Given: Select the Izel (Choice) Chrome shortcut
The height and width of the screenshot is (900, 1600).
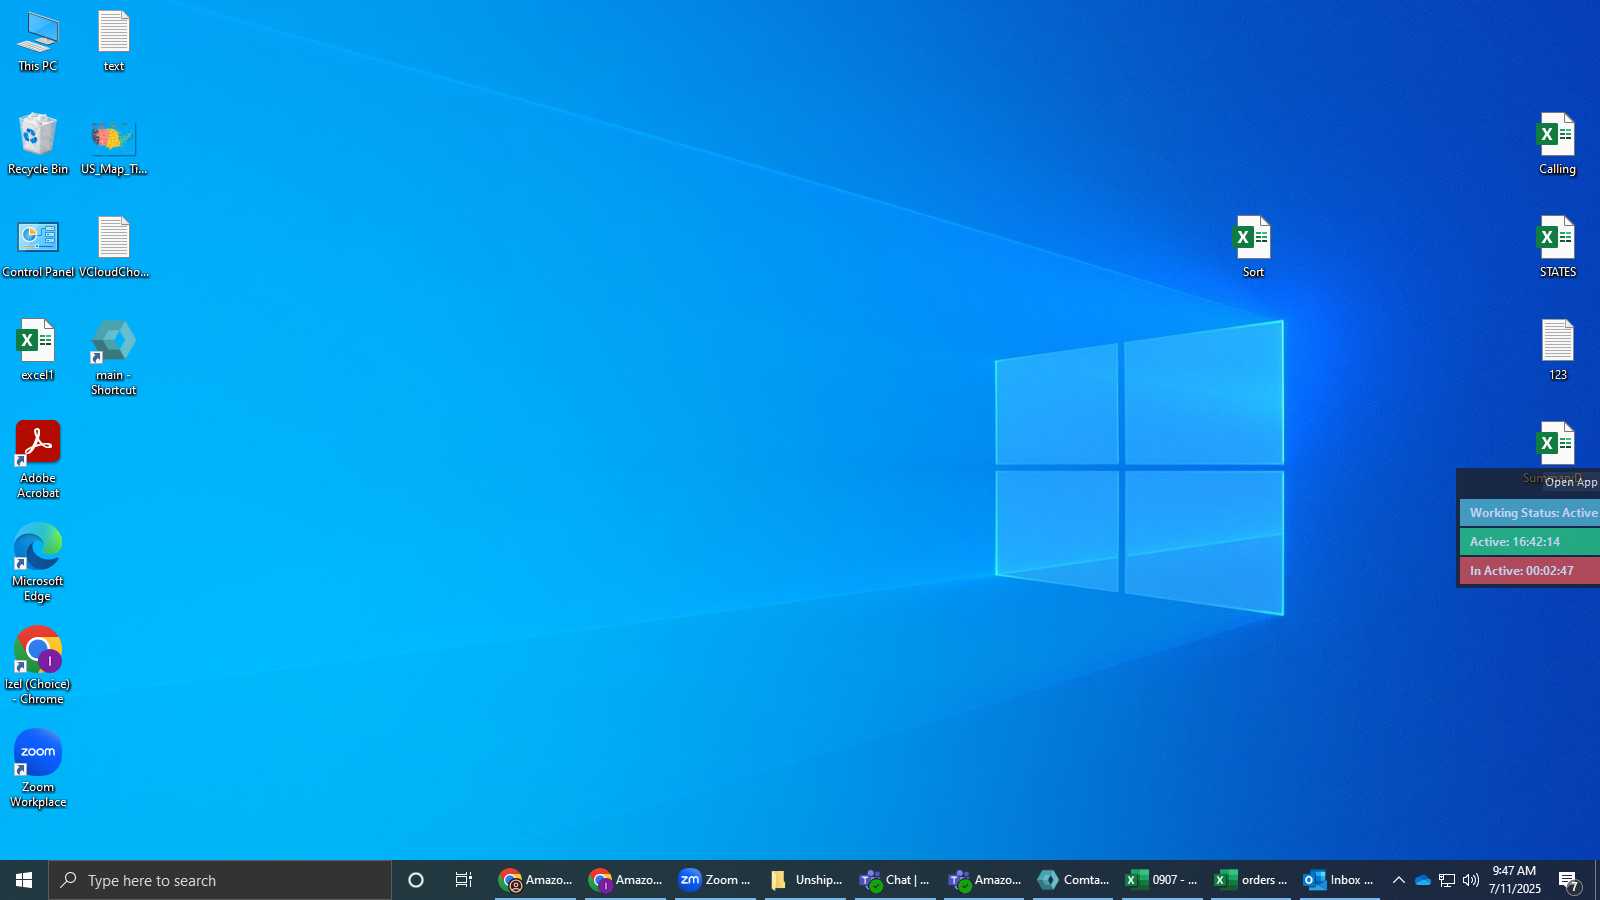Looking at the screenshot, I should (38, 666).
